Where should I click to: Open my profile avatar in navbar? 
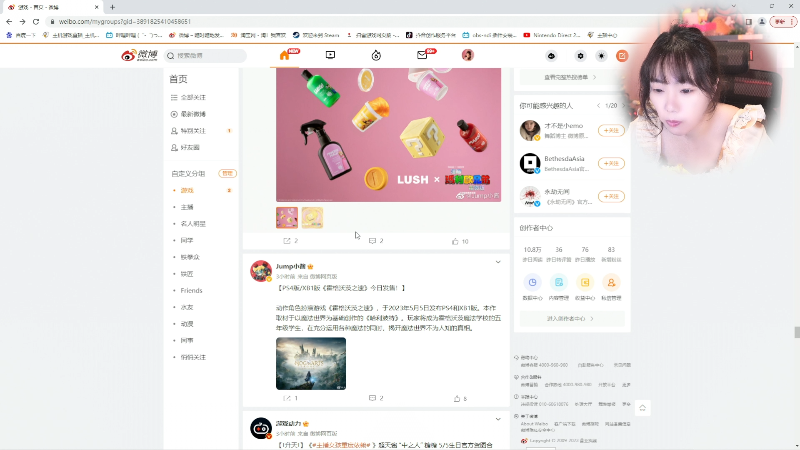click(x=468, y=55)
